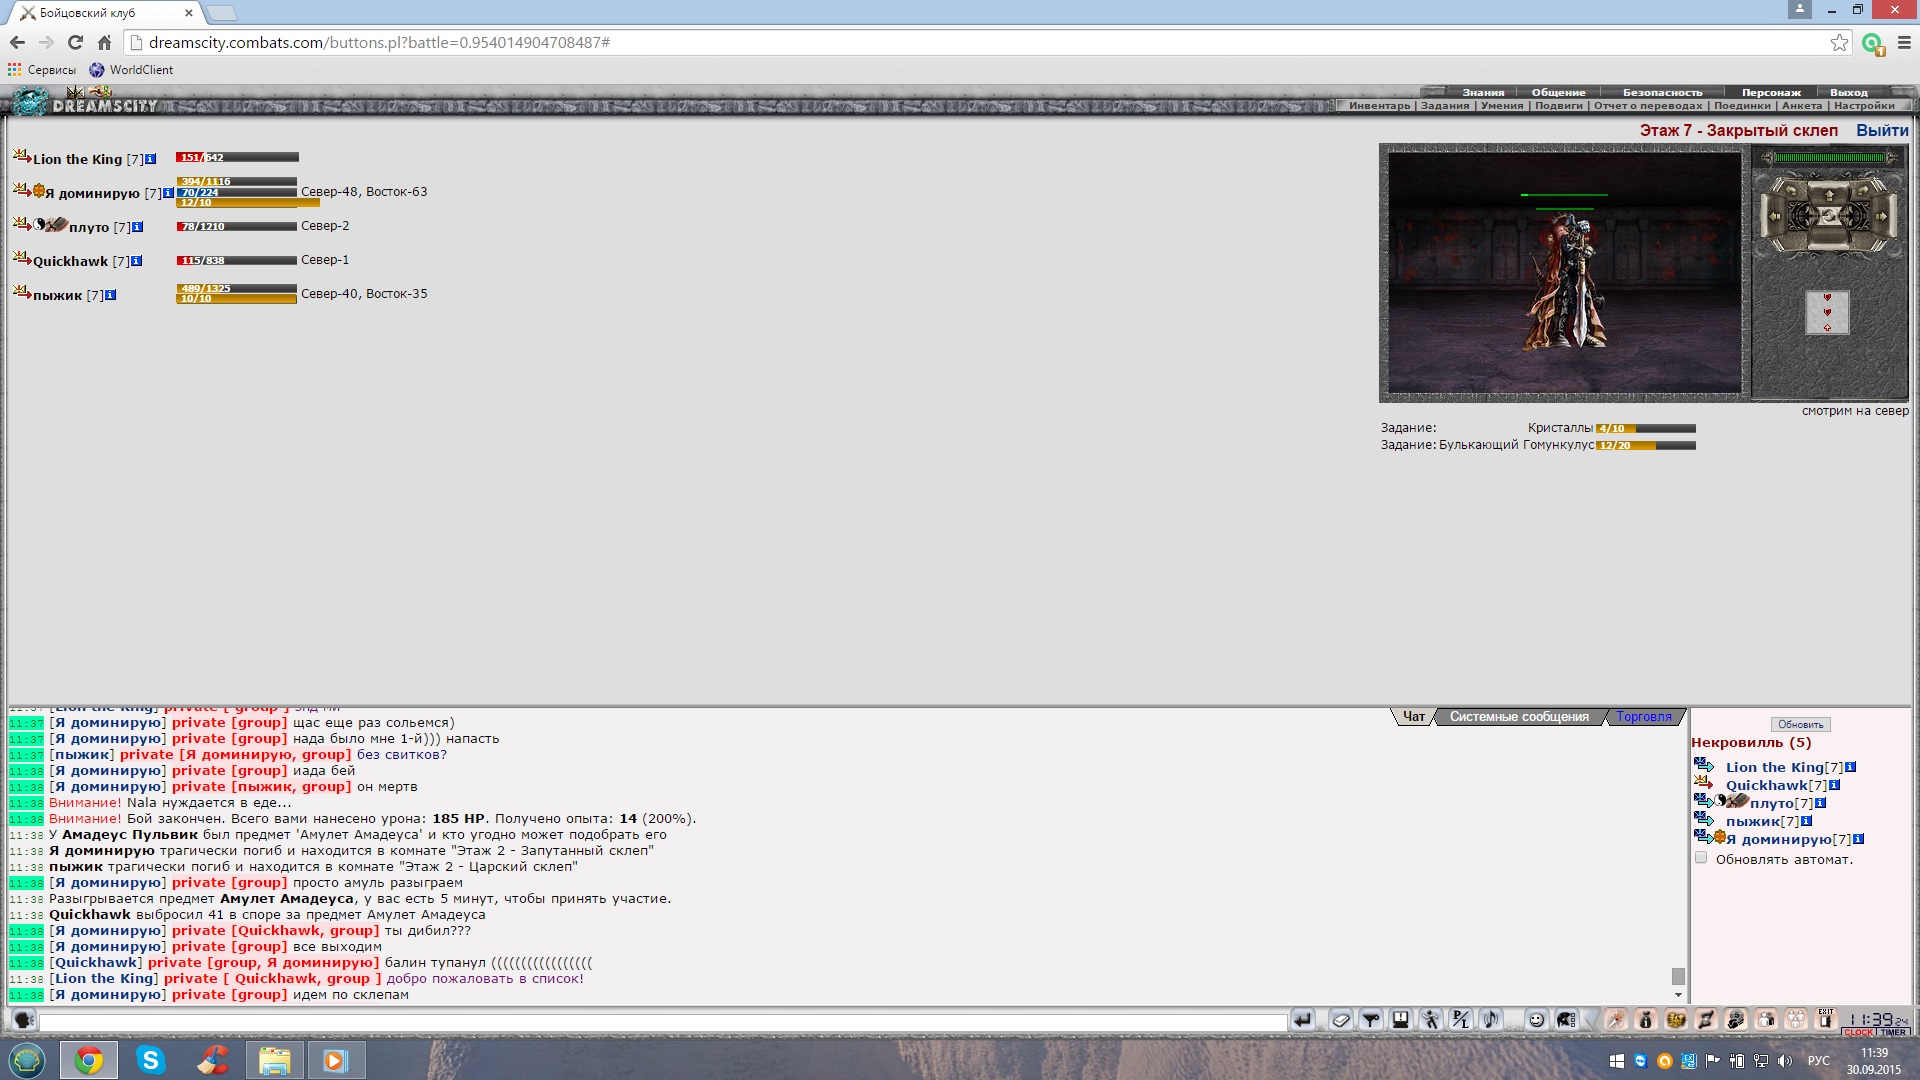This screenshot has width=1920, height=1080.
Task: Click the exchange arrows icon
Action: 1706,1019
